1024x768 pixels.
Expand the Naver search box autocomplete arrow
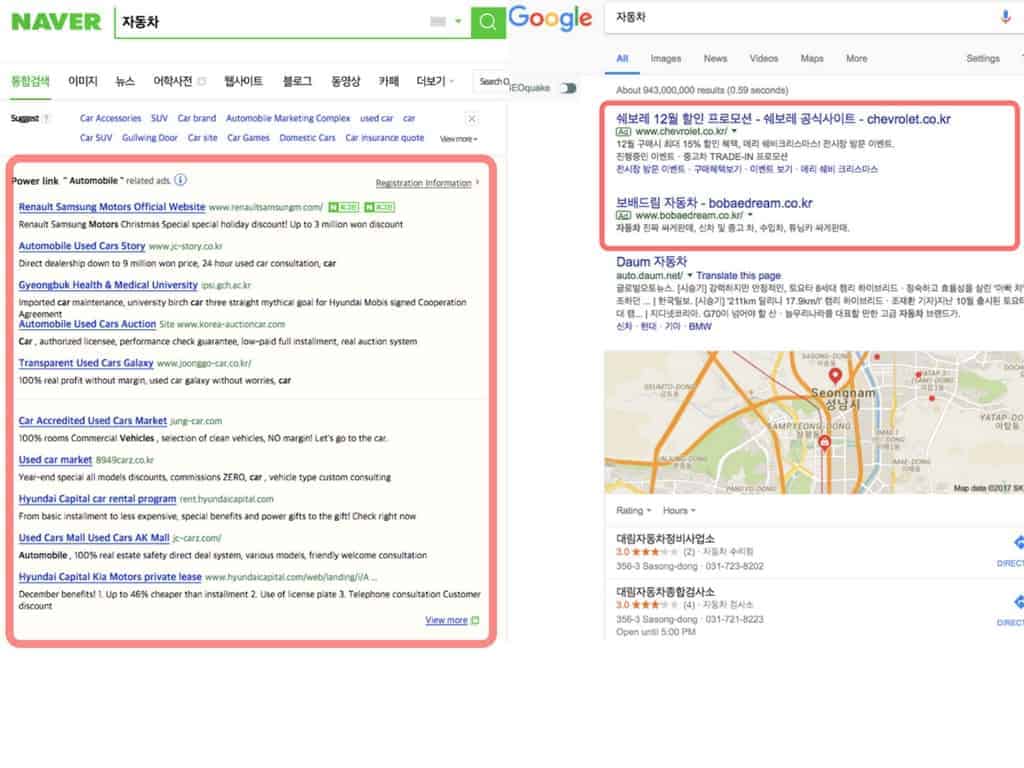tap(458, 22)
